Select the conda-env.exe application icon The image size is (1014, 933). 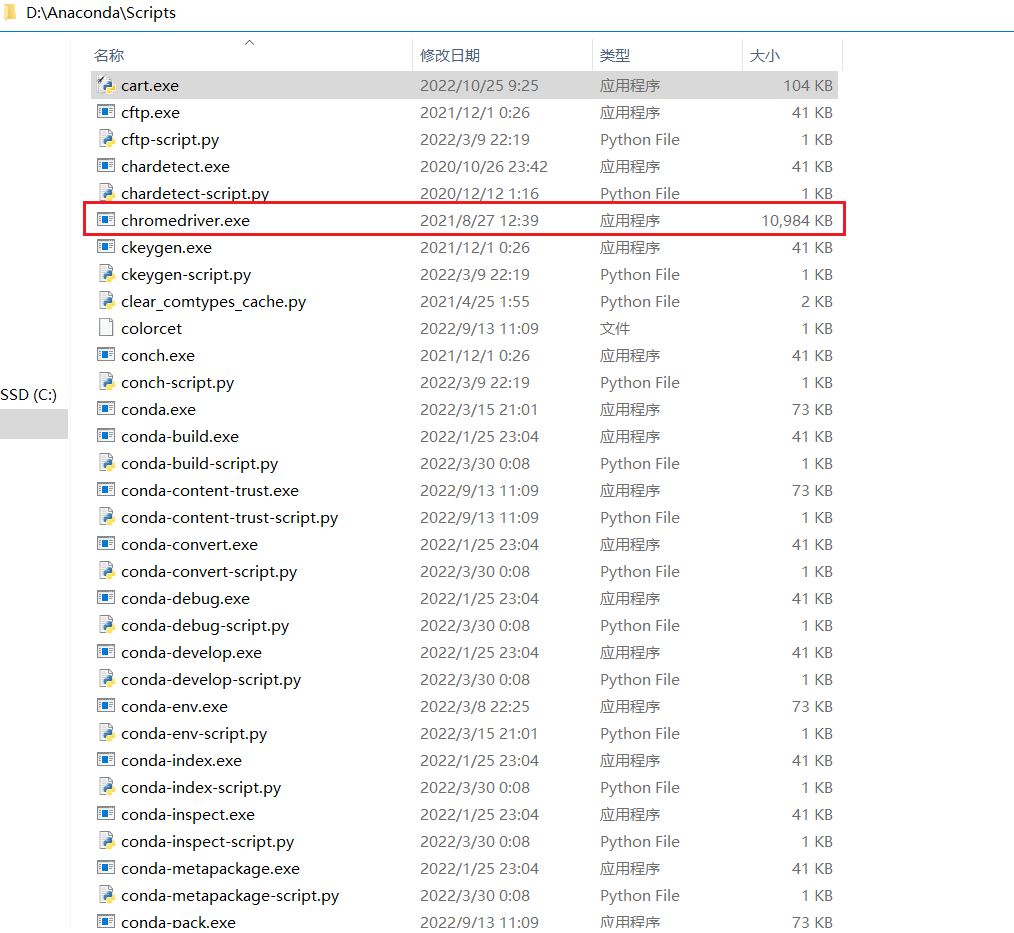105,706
